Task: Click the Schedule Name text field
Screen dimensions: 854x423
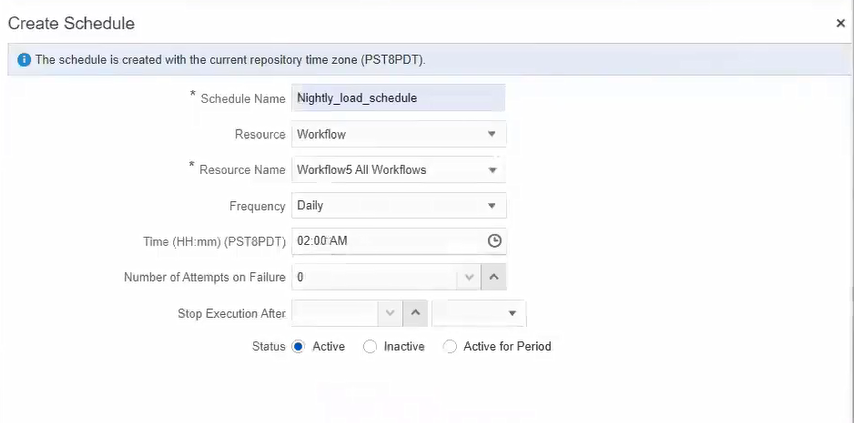Action: [x=398, y=98]
